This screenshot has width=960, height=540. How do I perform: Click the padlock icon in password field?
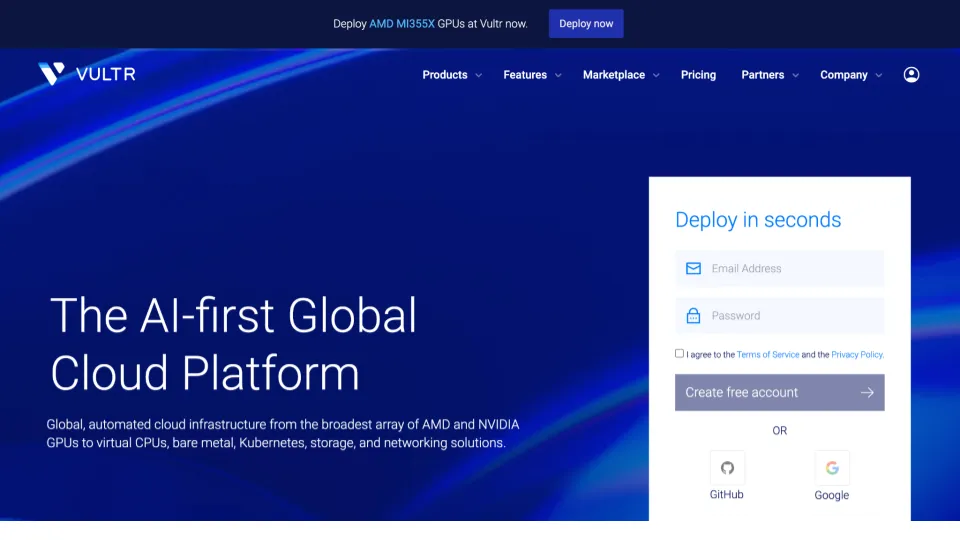point(693,316)
